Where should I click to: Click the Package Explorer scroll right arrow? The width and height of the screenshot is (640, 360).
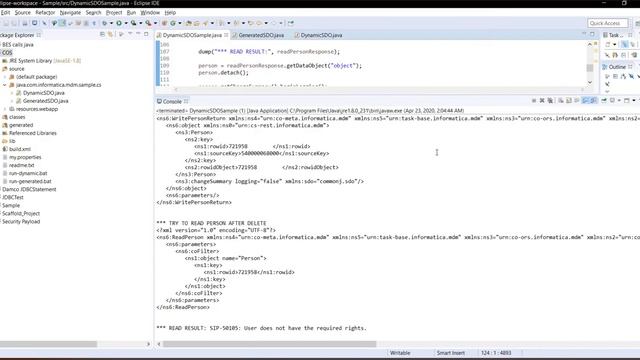148,344
